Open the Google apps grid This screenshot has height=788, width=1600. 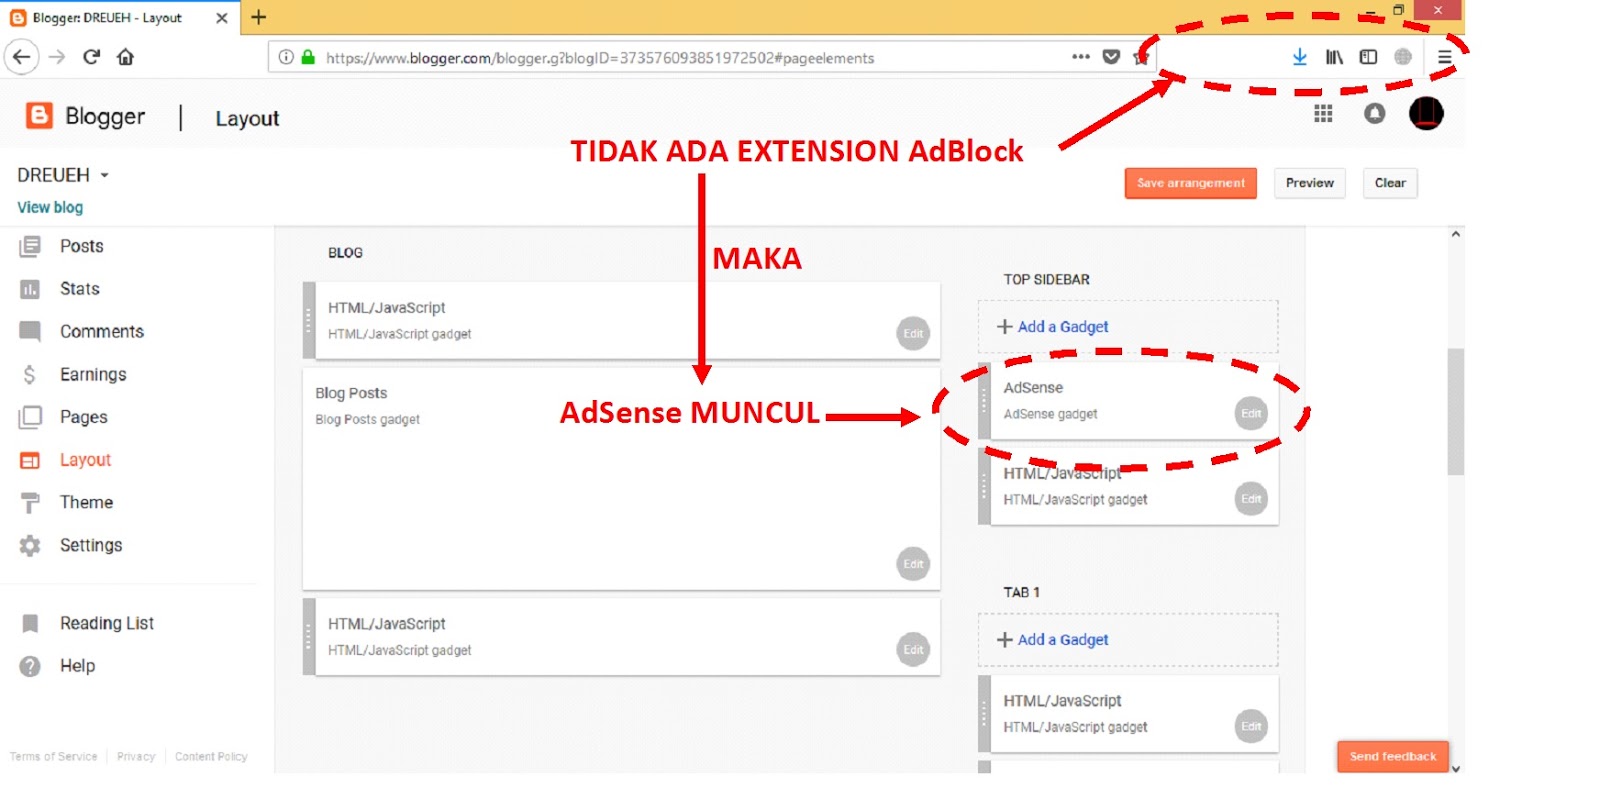(x=1323, y=114)
